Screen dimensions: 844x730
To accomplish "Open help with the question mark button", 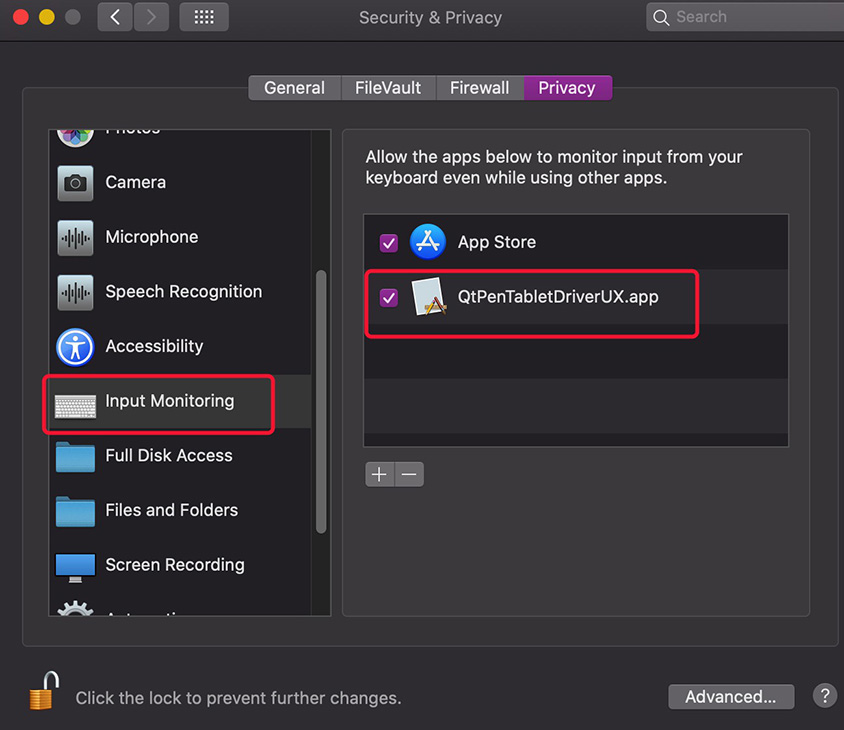I will 825,696.
